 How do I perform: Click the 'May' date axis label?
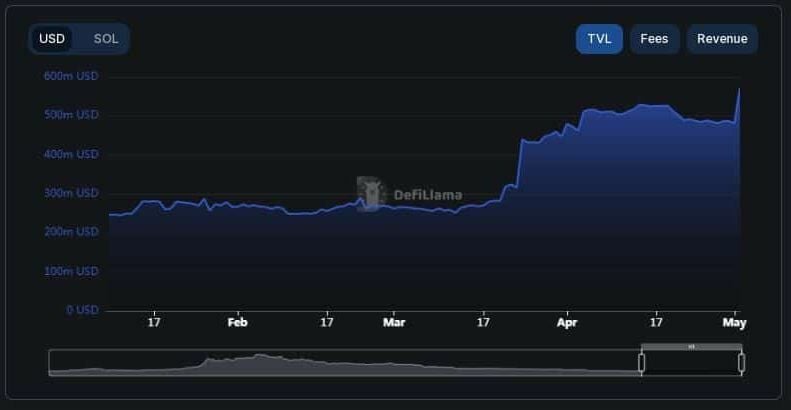pos(734,322)
